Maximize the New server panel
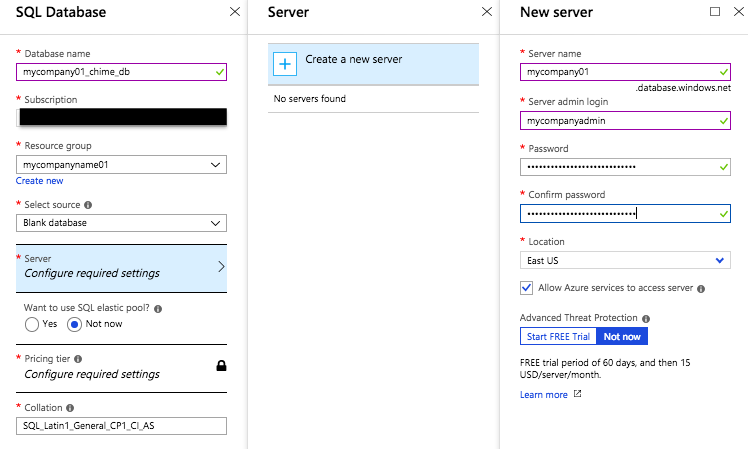 (x=715, y=11)
